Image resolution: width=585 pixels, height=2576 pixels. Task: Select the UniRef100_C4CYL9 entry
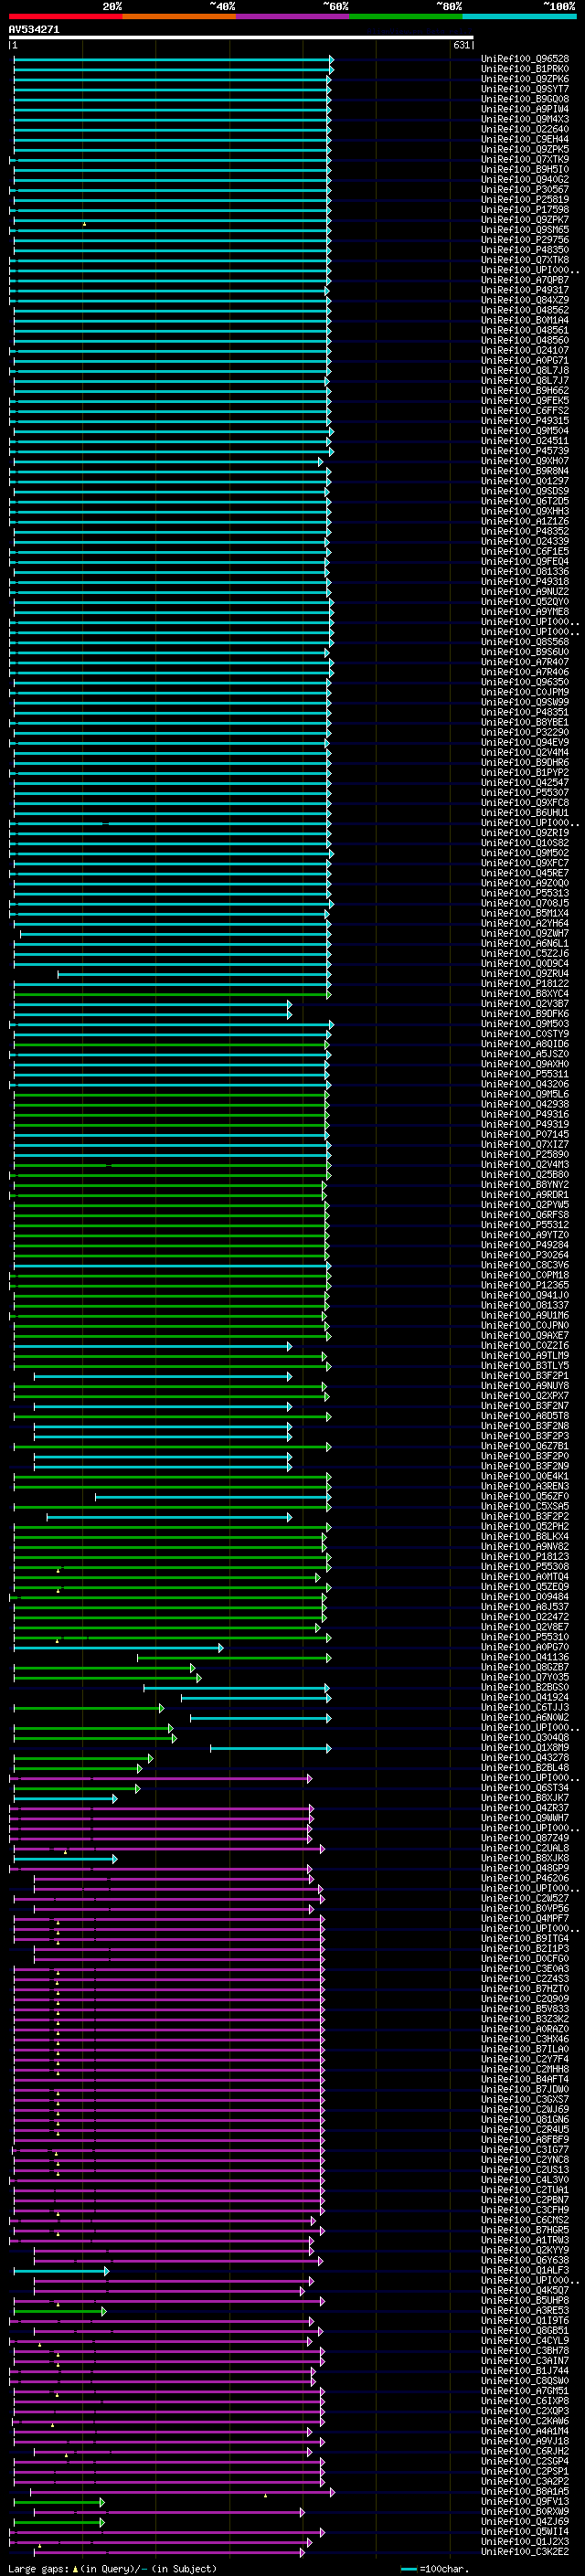coord(525,2340)
